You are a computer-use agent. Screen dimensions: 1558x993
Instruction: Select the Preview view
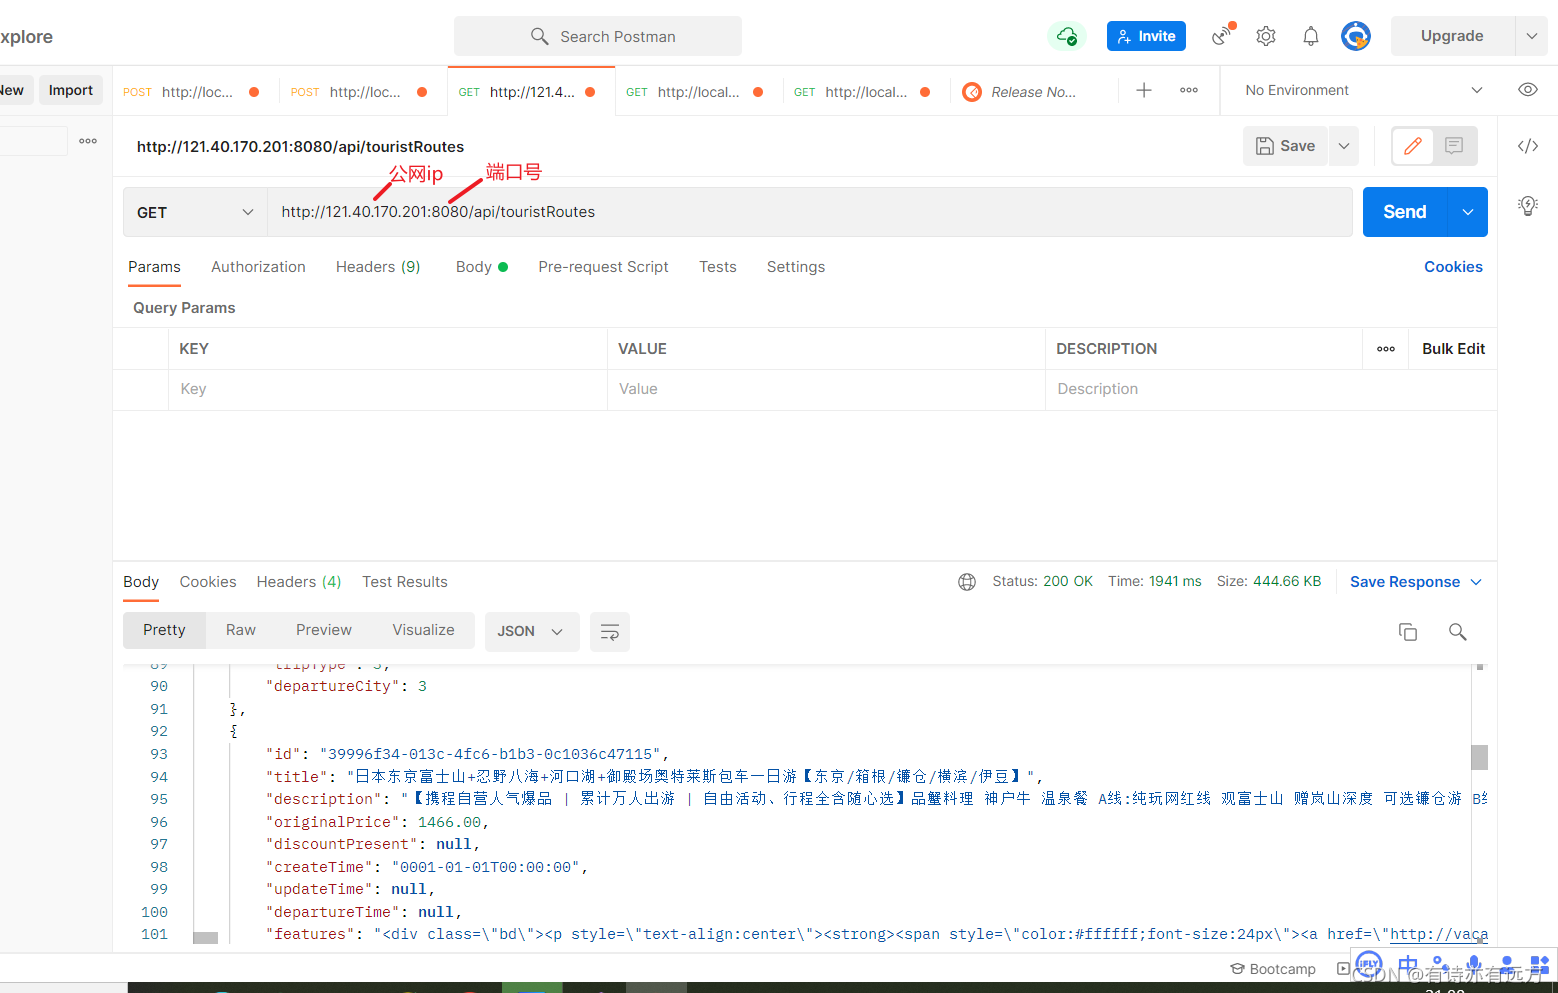coord(324,630)
